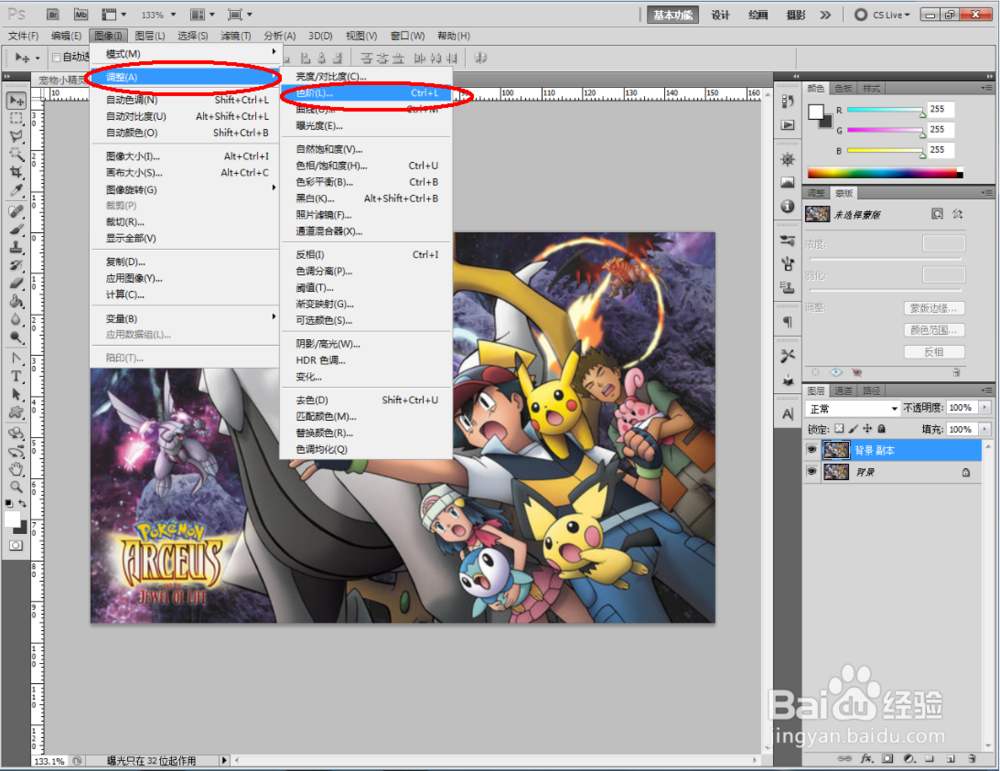Toggle Quick Mask mode button

[16, 545]
